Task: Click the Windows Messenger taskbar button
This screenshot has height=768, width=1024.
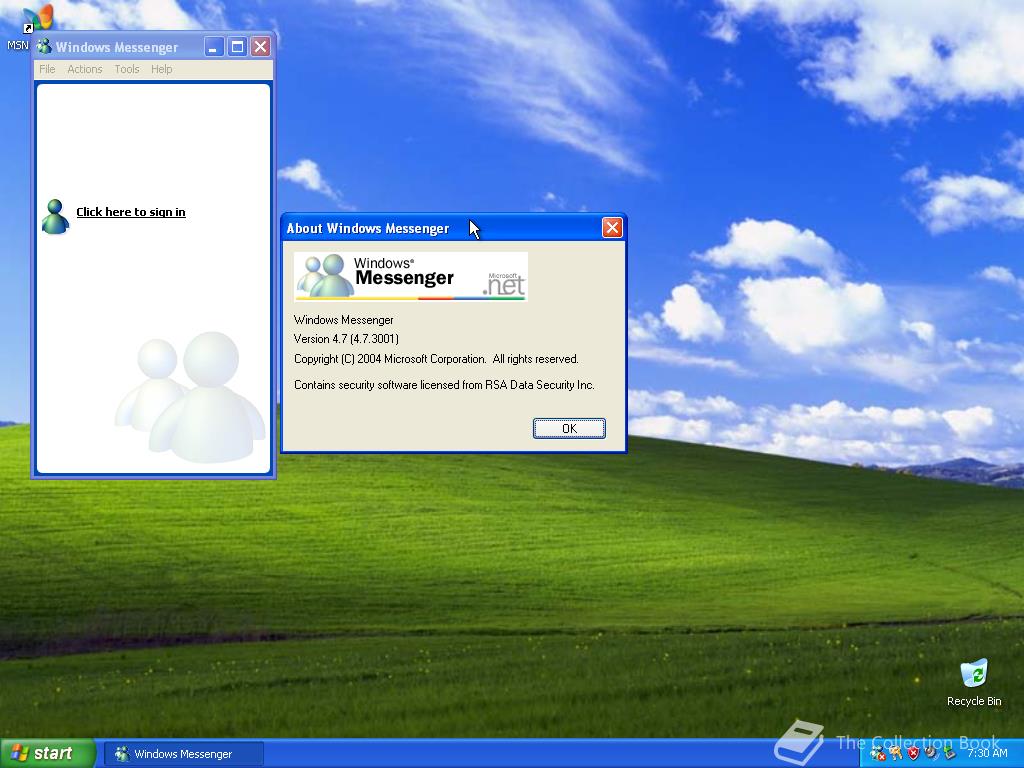Action: (x=184, y=754)
